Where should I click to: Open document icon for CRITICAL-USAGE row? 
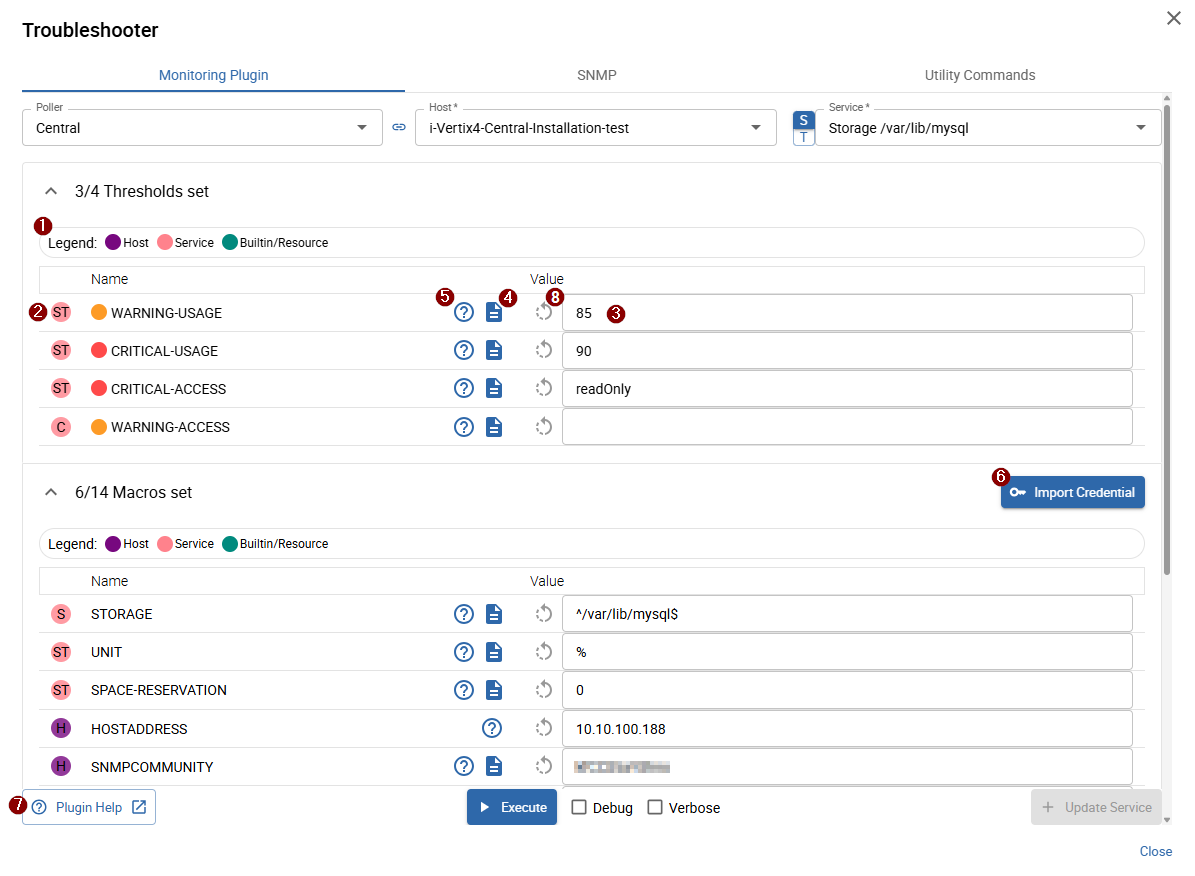click(494, 351)
